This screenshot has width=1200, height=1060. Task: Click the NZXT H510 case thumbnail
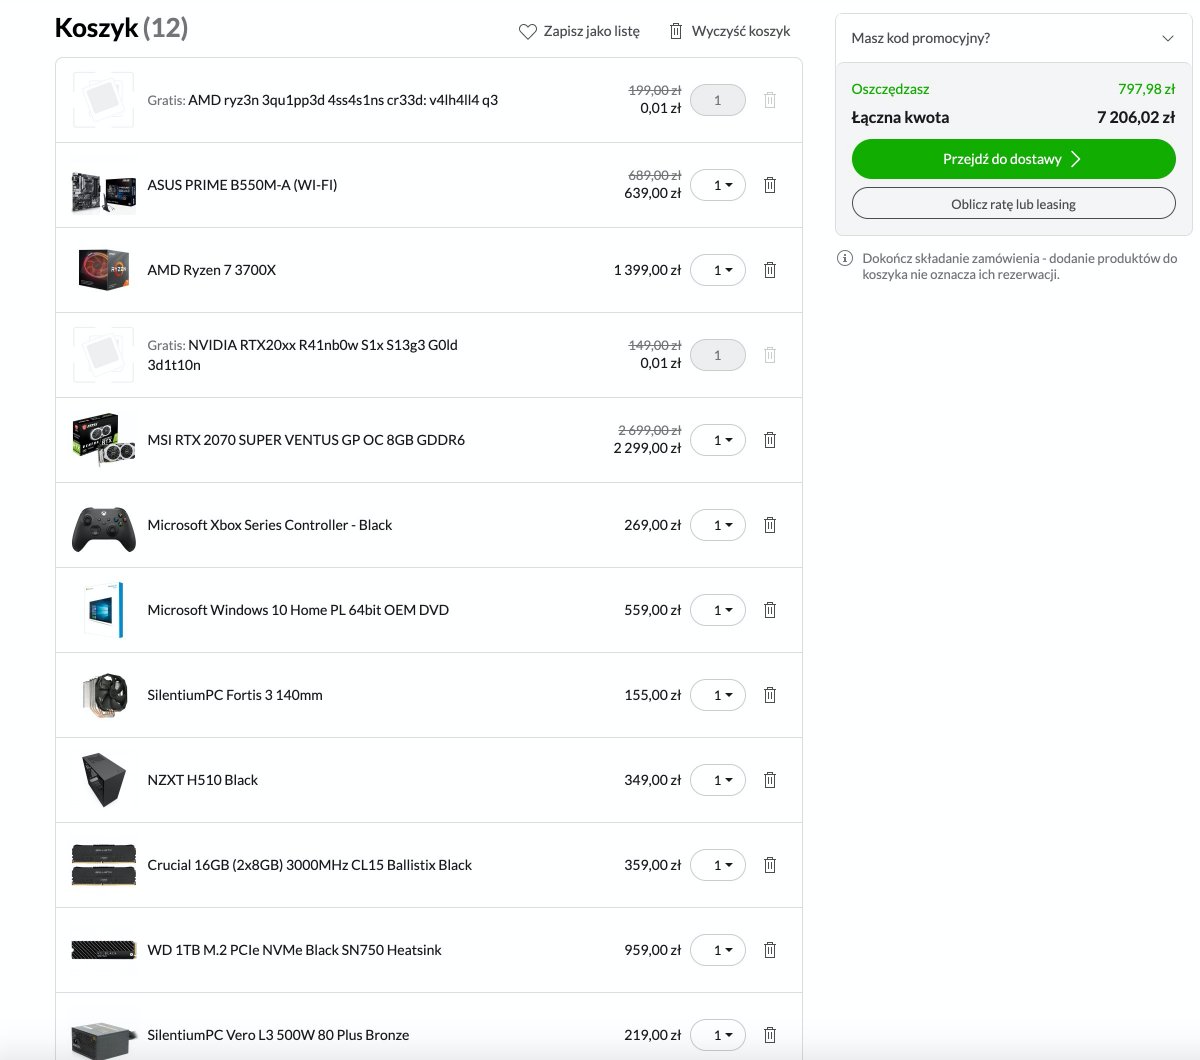click(x=103, y=780)
